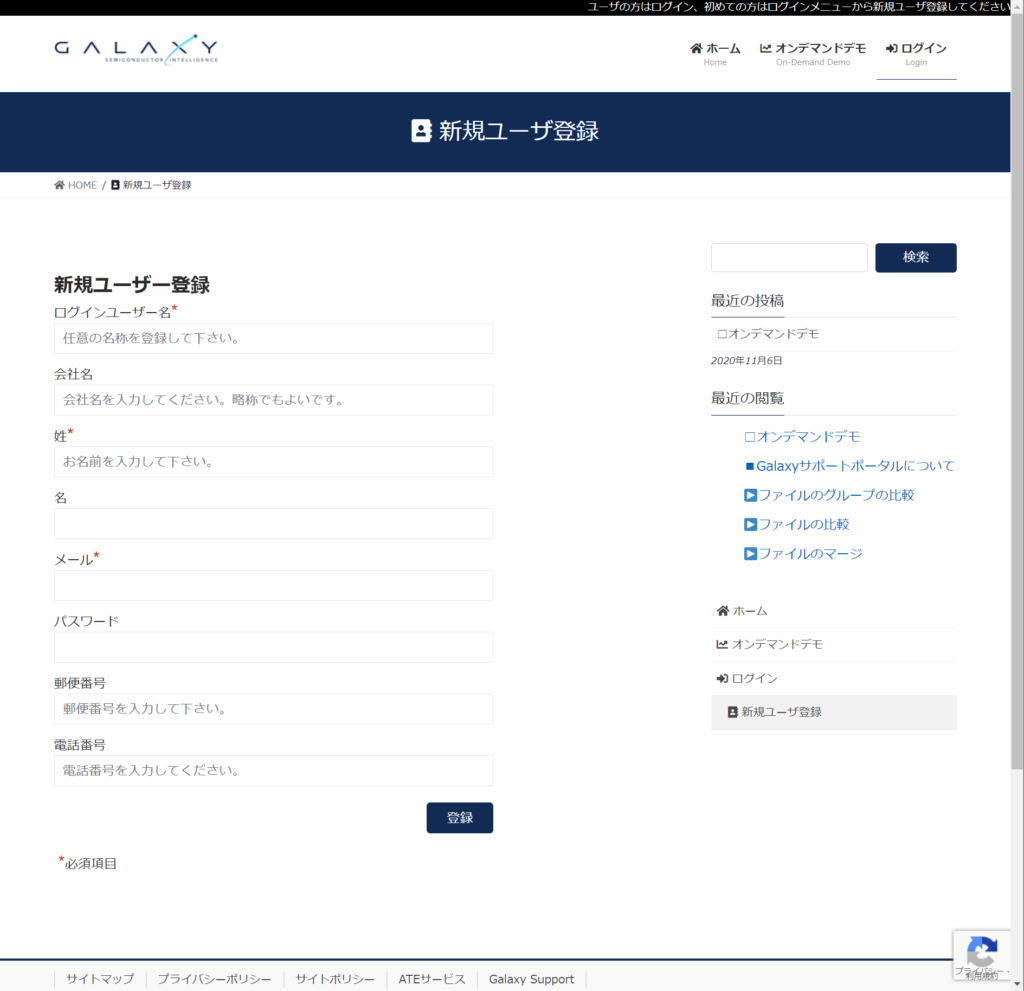The image size is (1024, 991).
Task: Click the ATEサービス footer link
Action: tap(431, 979)
